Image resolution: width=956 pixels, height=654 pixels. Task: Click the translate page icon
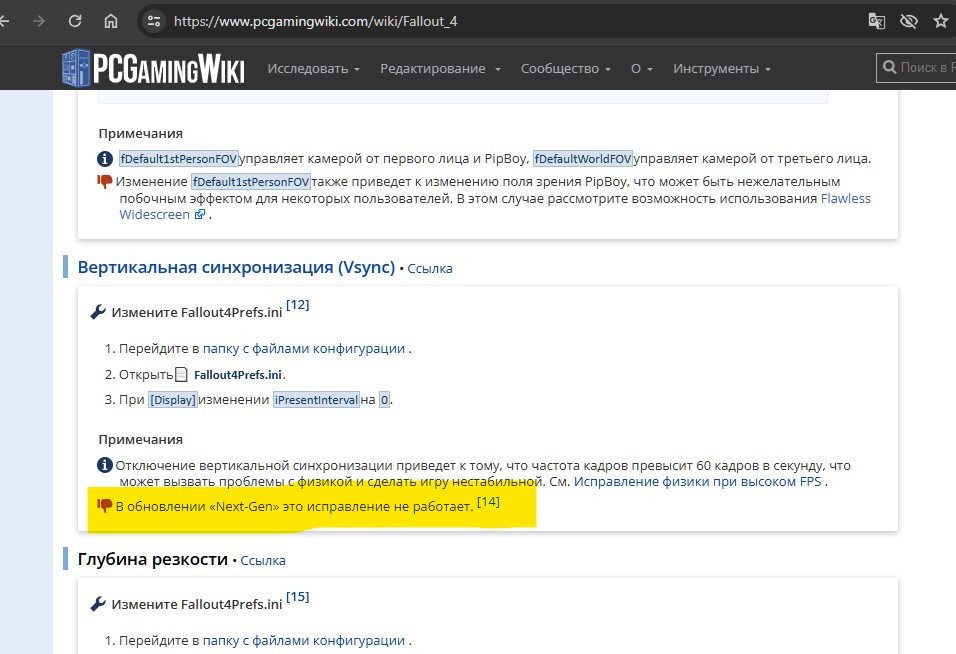coord(877,20)
